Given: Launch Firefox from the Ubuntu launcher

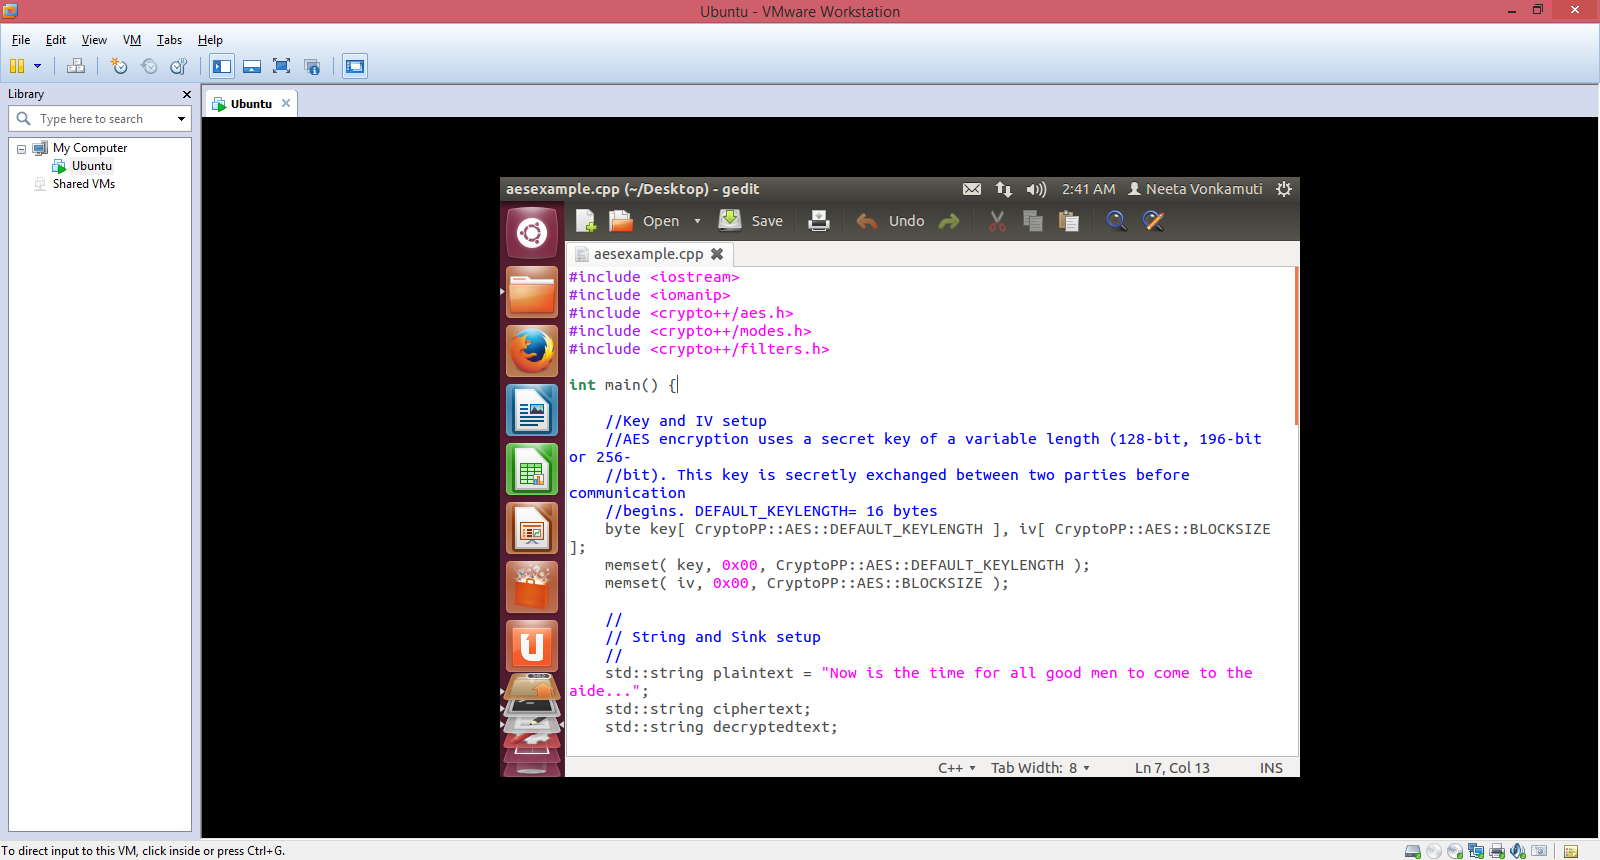Looking at the screenshot, I should click(x=531, y=351).
